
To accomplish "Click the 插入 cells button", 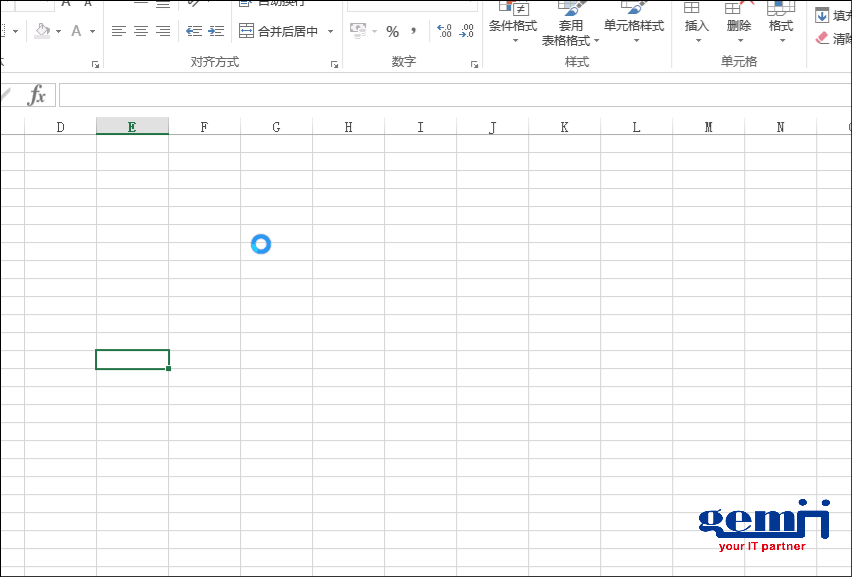I will 696,27.
